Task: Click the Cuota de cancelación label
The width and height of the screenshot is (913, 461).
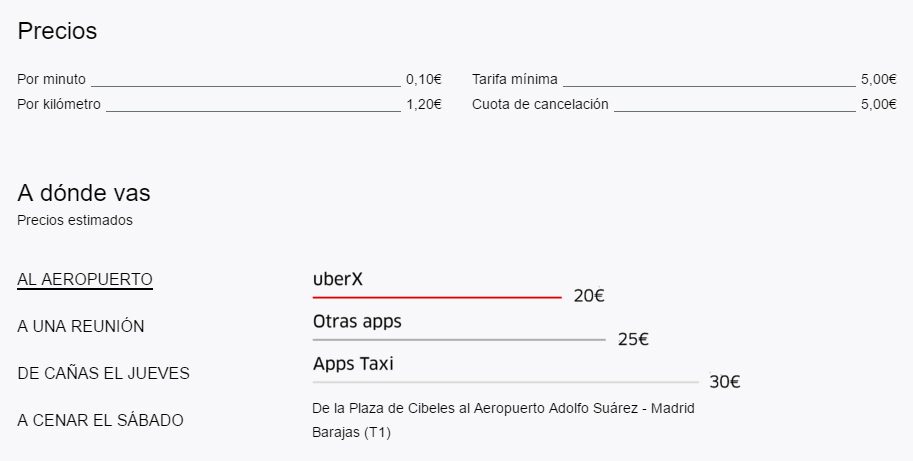Action: click(540, 104)
